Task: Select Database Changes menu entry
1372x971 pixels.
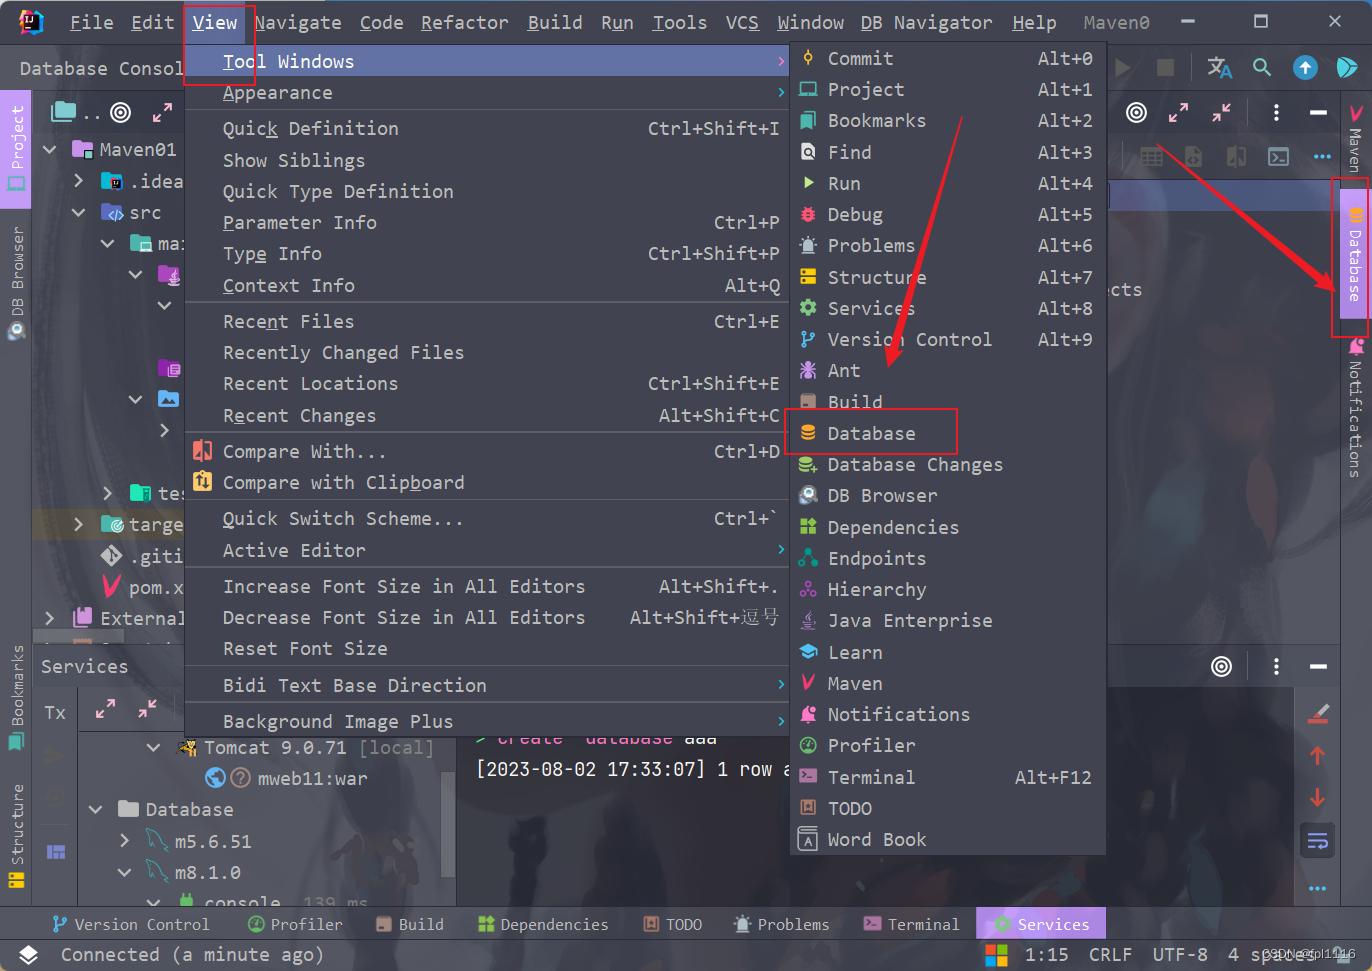Action: tap(947, 464)
